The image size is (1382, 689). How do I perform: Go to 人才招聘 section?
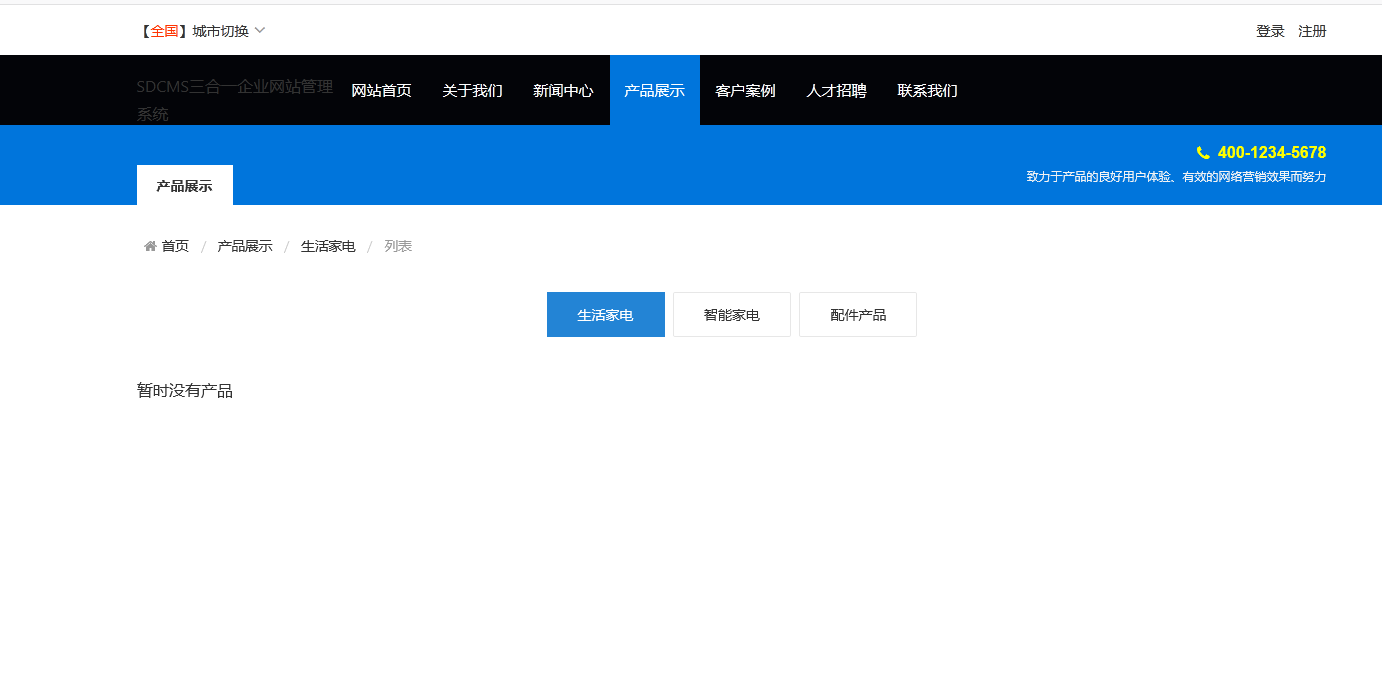pos(836,90)
